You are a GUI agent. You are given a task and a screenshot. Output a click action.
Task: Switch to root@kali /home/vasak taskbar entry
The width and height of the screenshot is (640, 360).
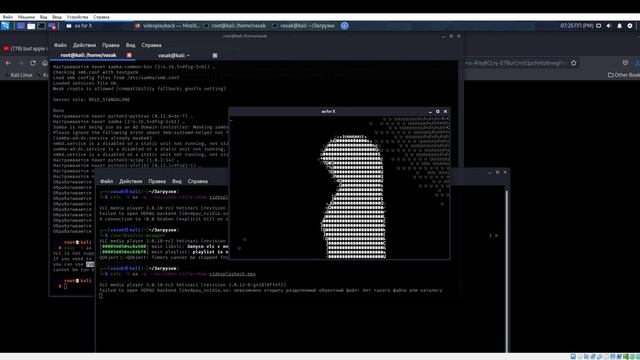[x=236, y=26]
